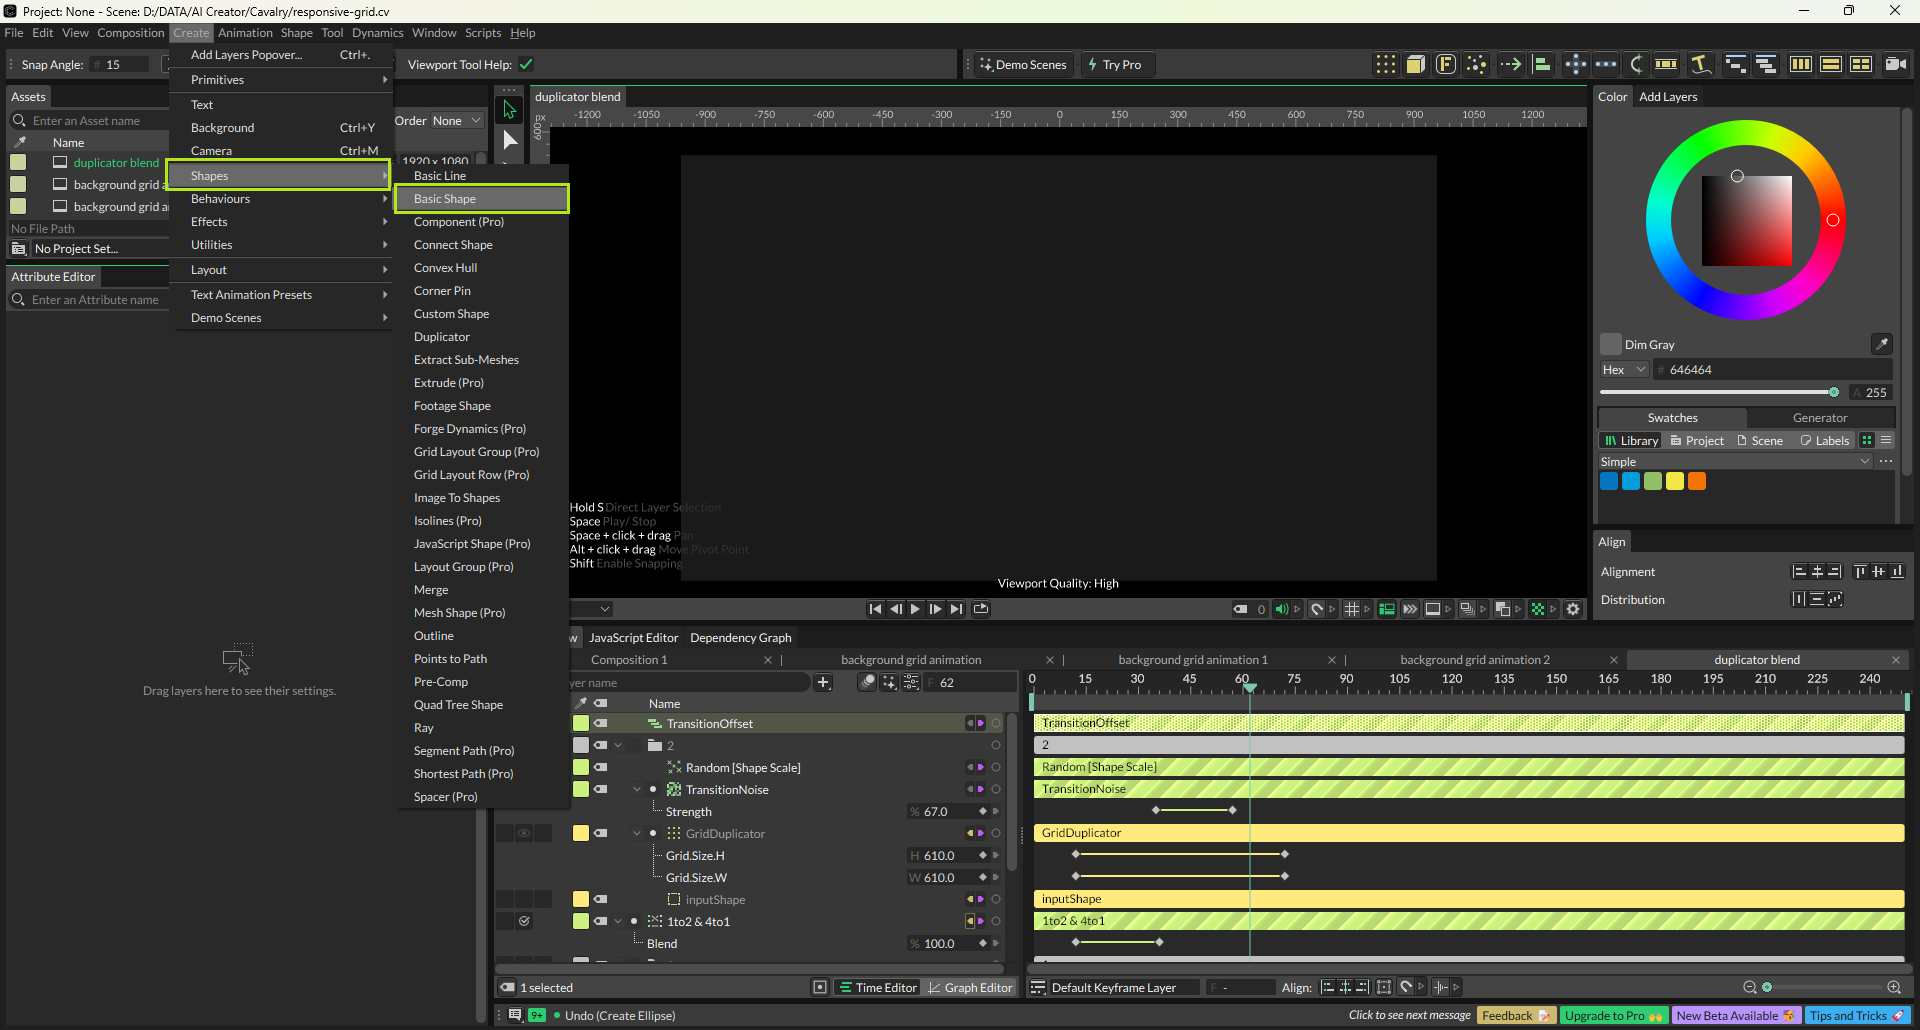Toggle the audio speaker icon on
This screenshot has height=1030, width=1920.
[1281, 609]
